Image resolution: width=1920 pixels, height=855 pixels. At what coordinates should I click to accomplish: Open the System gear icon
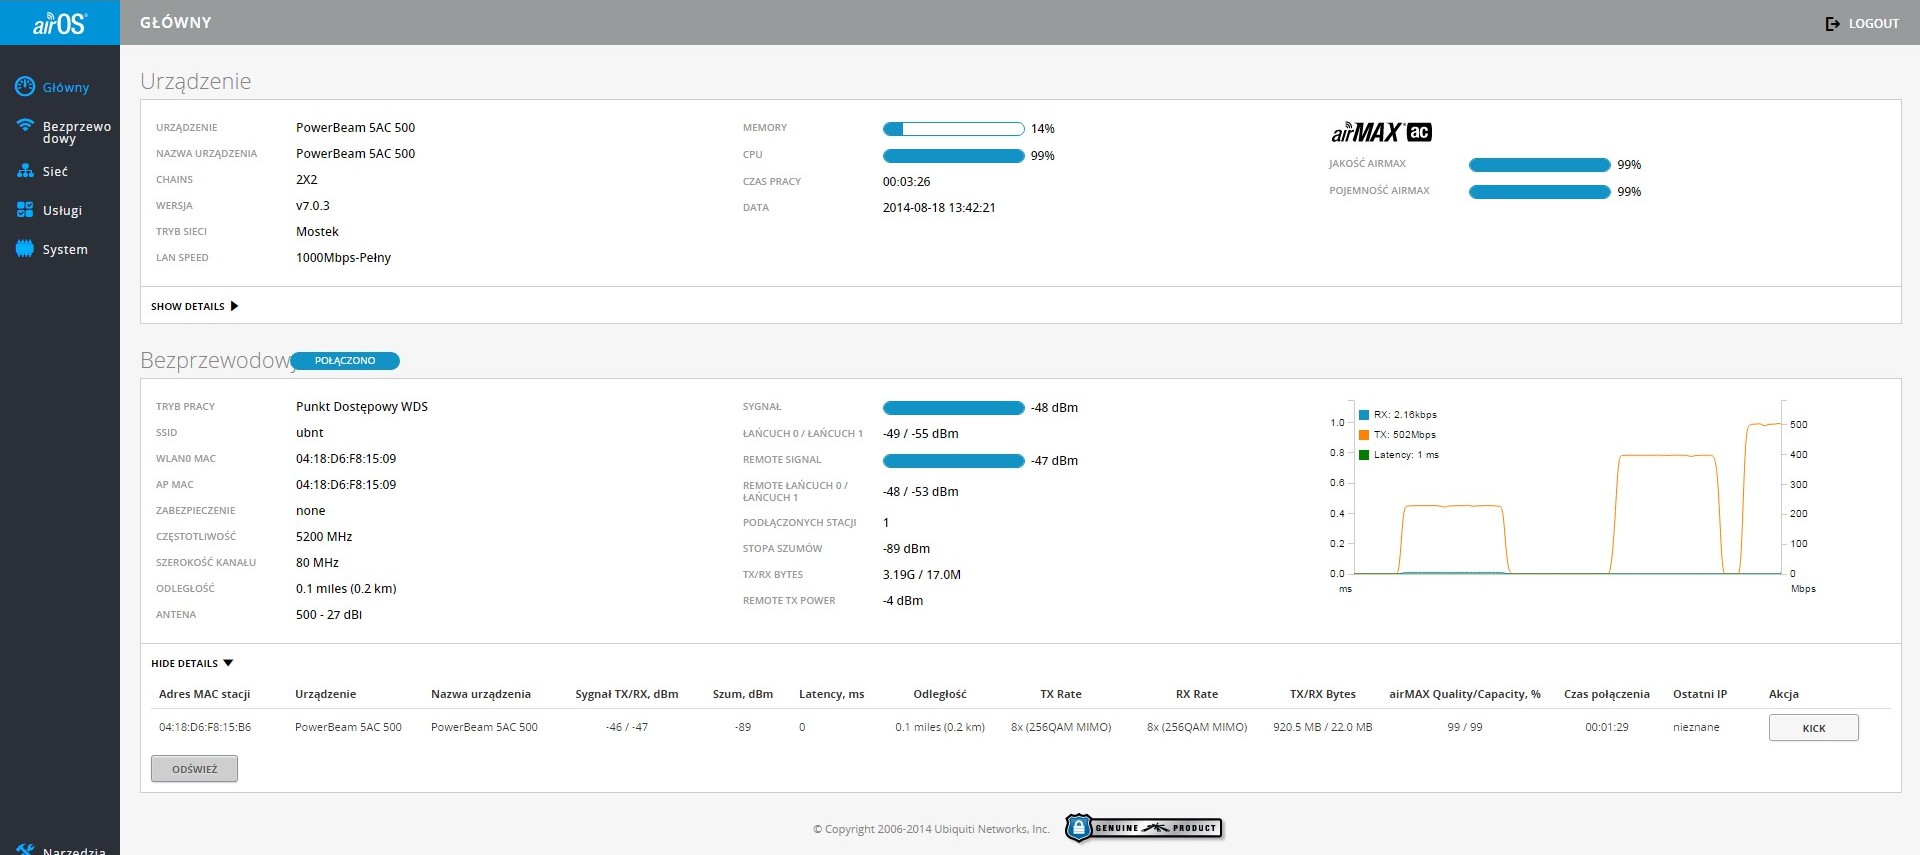(25, 249)
